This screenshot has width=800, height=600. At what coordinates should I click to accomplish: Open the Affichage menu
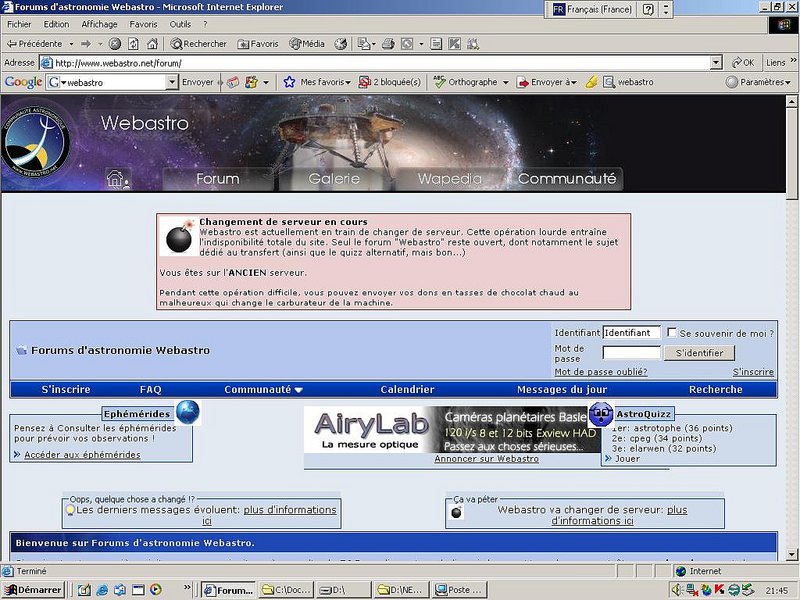click(x=99, y=24)
